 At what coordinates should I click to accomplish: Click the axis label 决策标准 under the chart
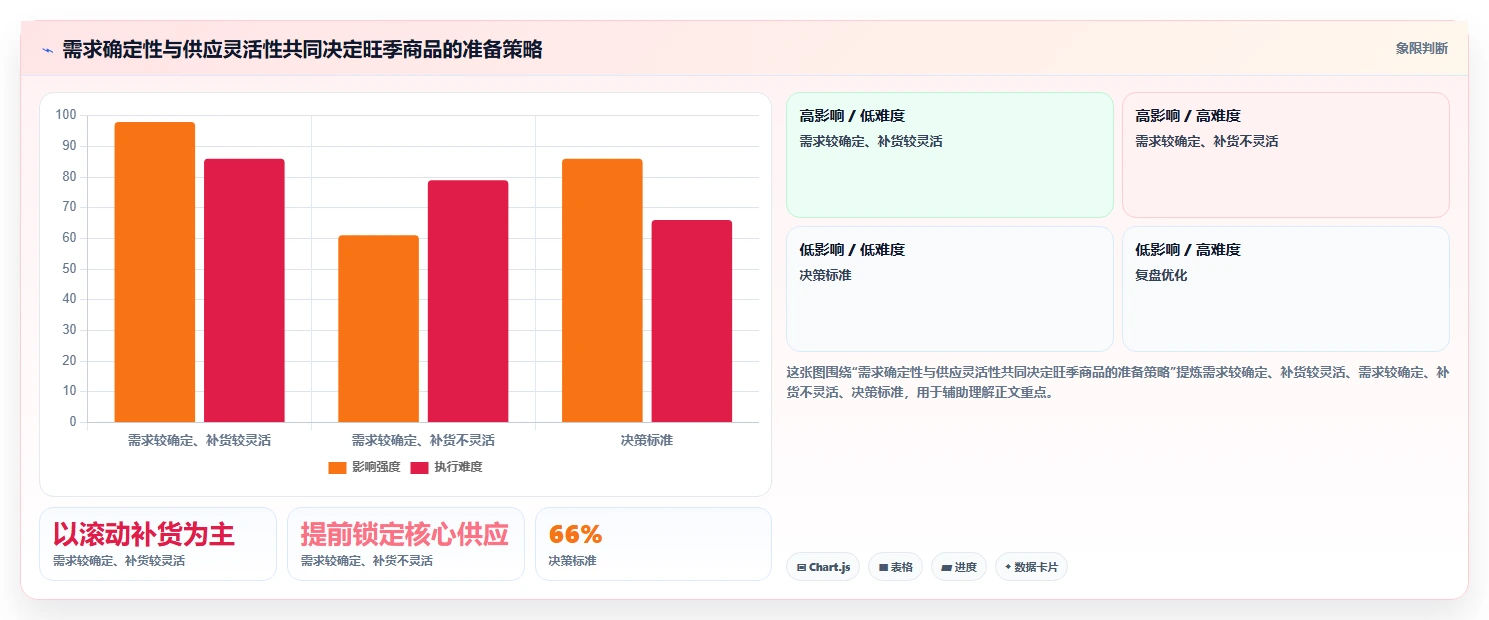(x=647, y=440)
